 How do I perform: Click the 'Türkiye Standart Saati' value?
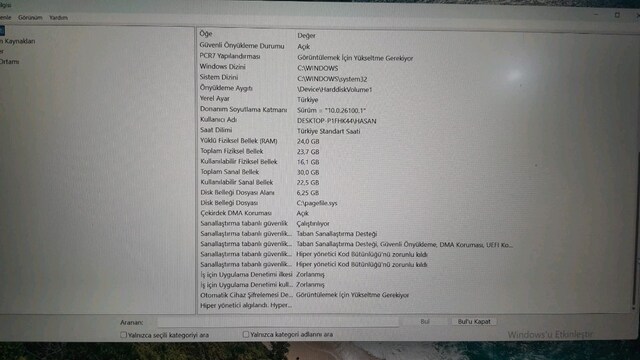pos(329,131)
